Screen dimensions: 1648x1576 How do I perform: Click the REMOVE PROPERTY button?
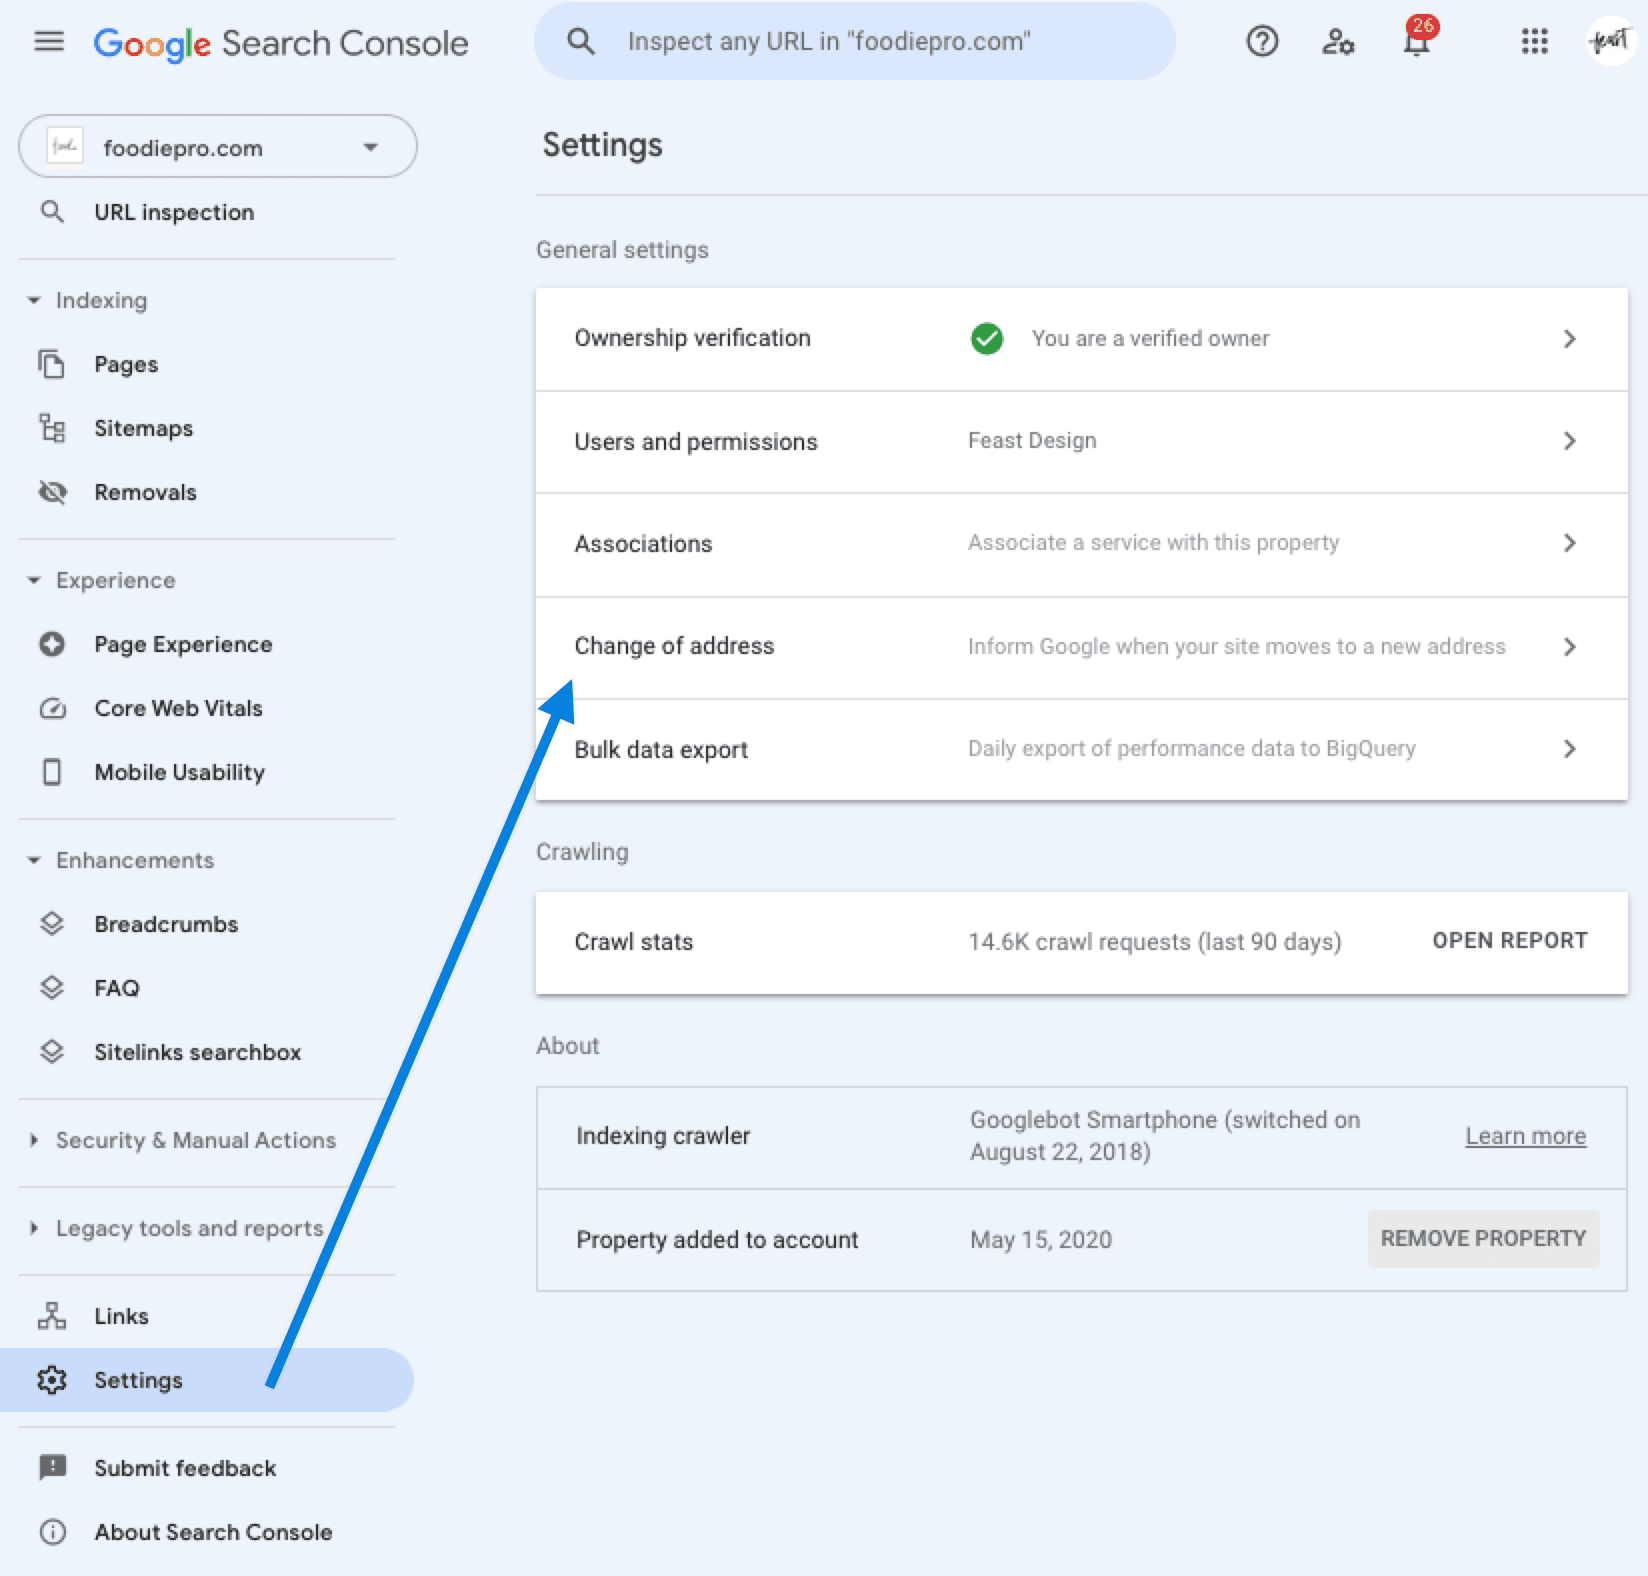coord(1483,1238)
